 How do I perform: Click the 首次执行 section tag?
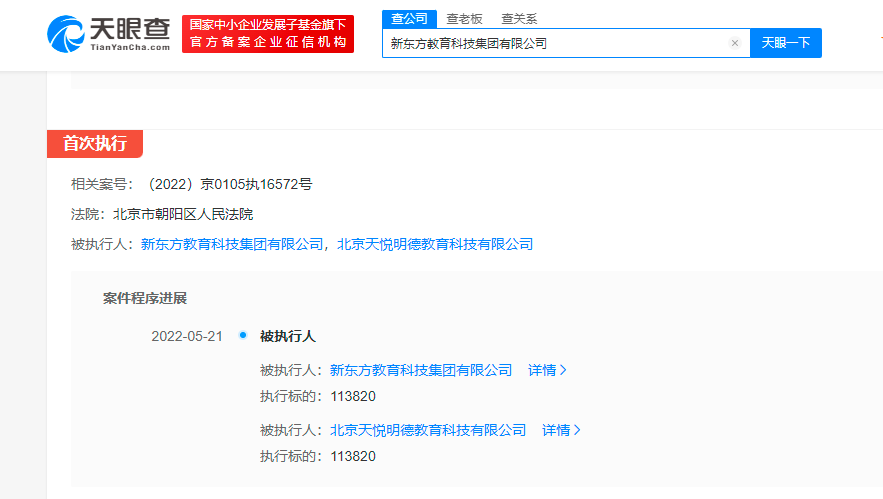(x=95, y=143)
